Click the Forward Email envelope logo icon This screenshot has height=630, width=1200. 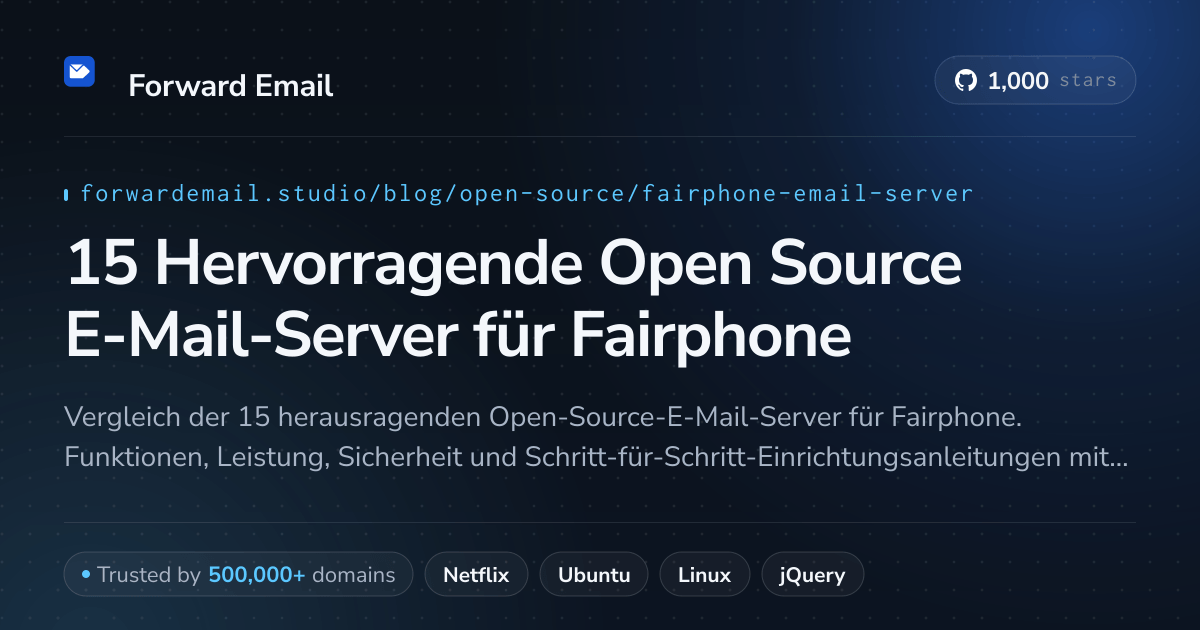79,71
